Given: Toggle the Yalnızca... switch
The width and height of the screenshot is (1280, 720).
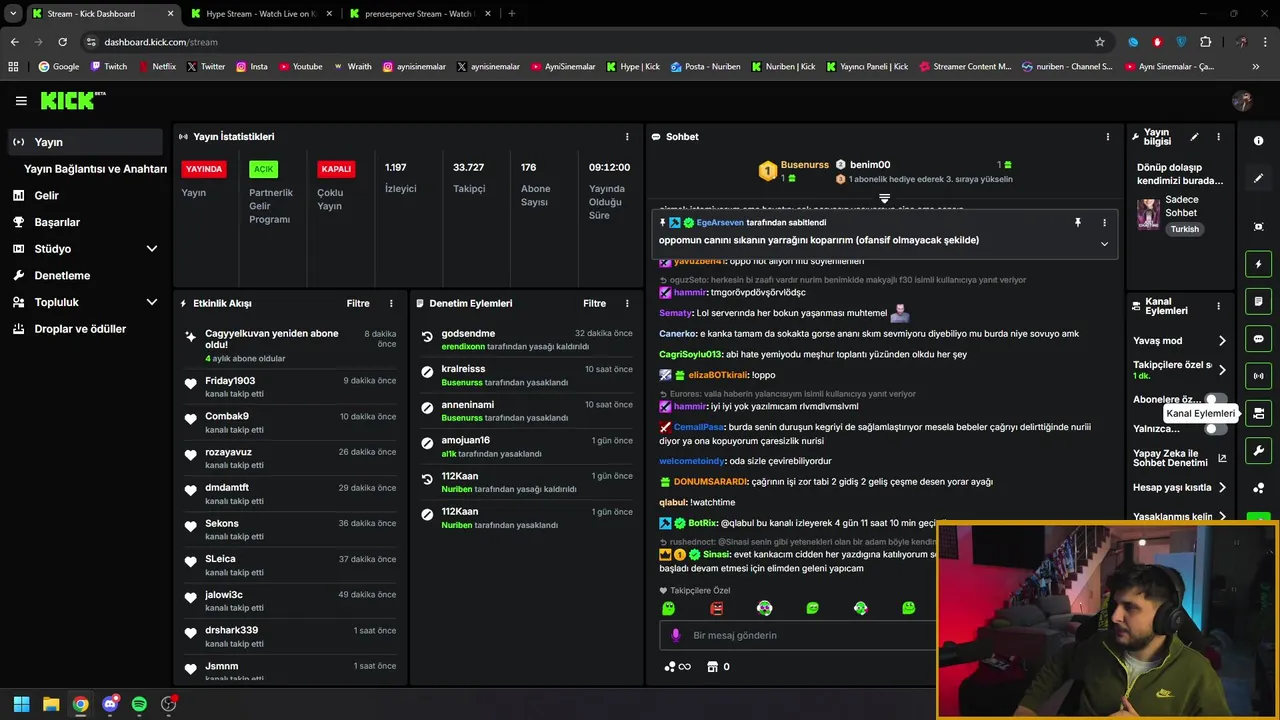Looking at the screenshot, I should click(1215, 429).
